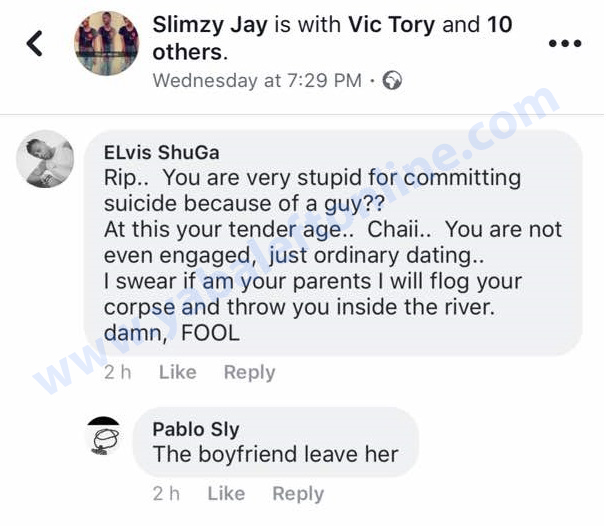
Task: Select "The boyfriend leave her" comment bubble
Action: click(275, 454)
